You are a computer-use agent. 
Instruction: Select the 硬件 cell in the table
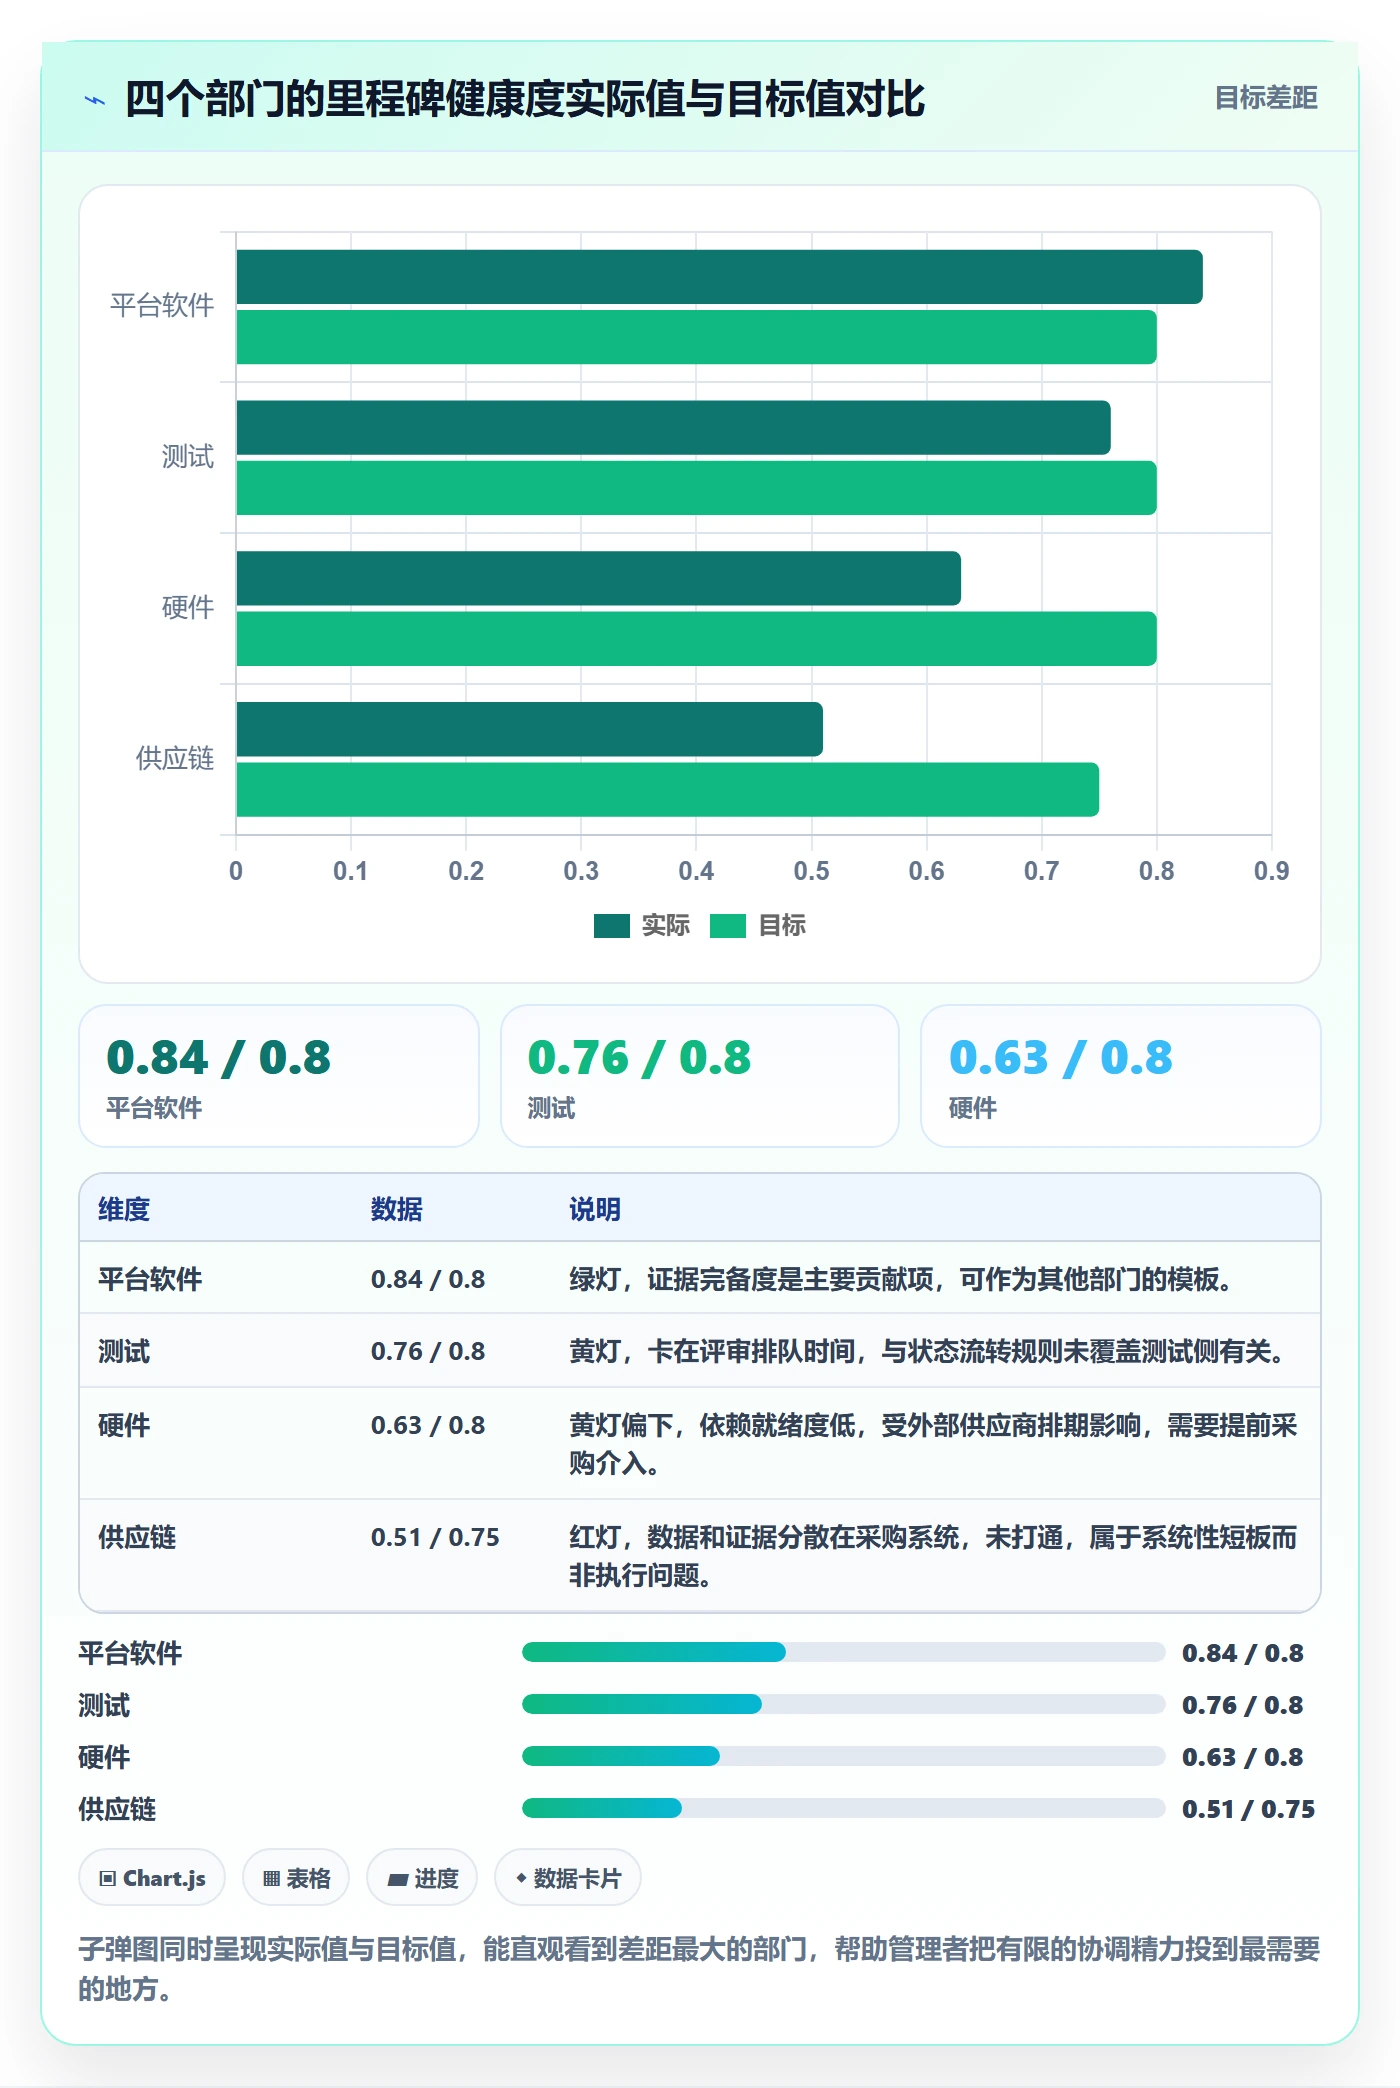coord(124,1425)
